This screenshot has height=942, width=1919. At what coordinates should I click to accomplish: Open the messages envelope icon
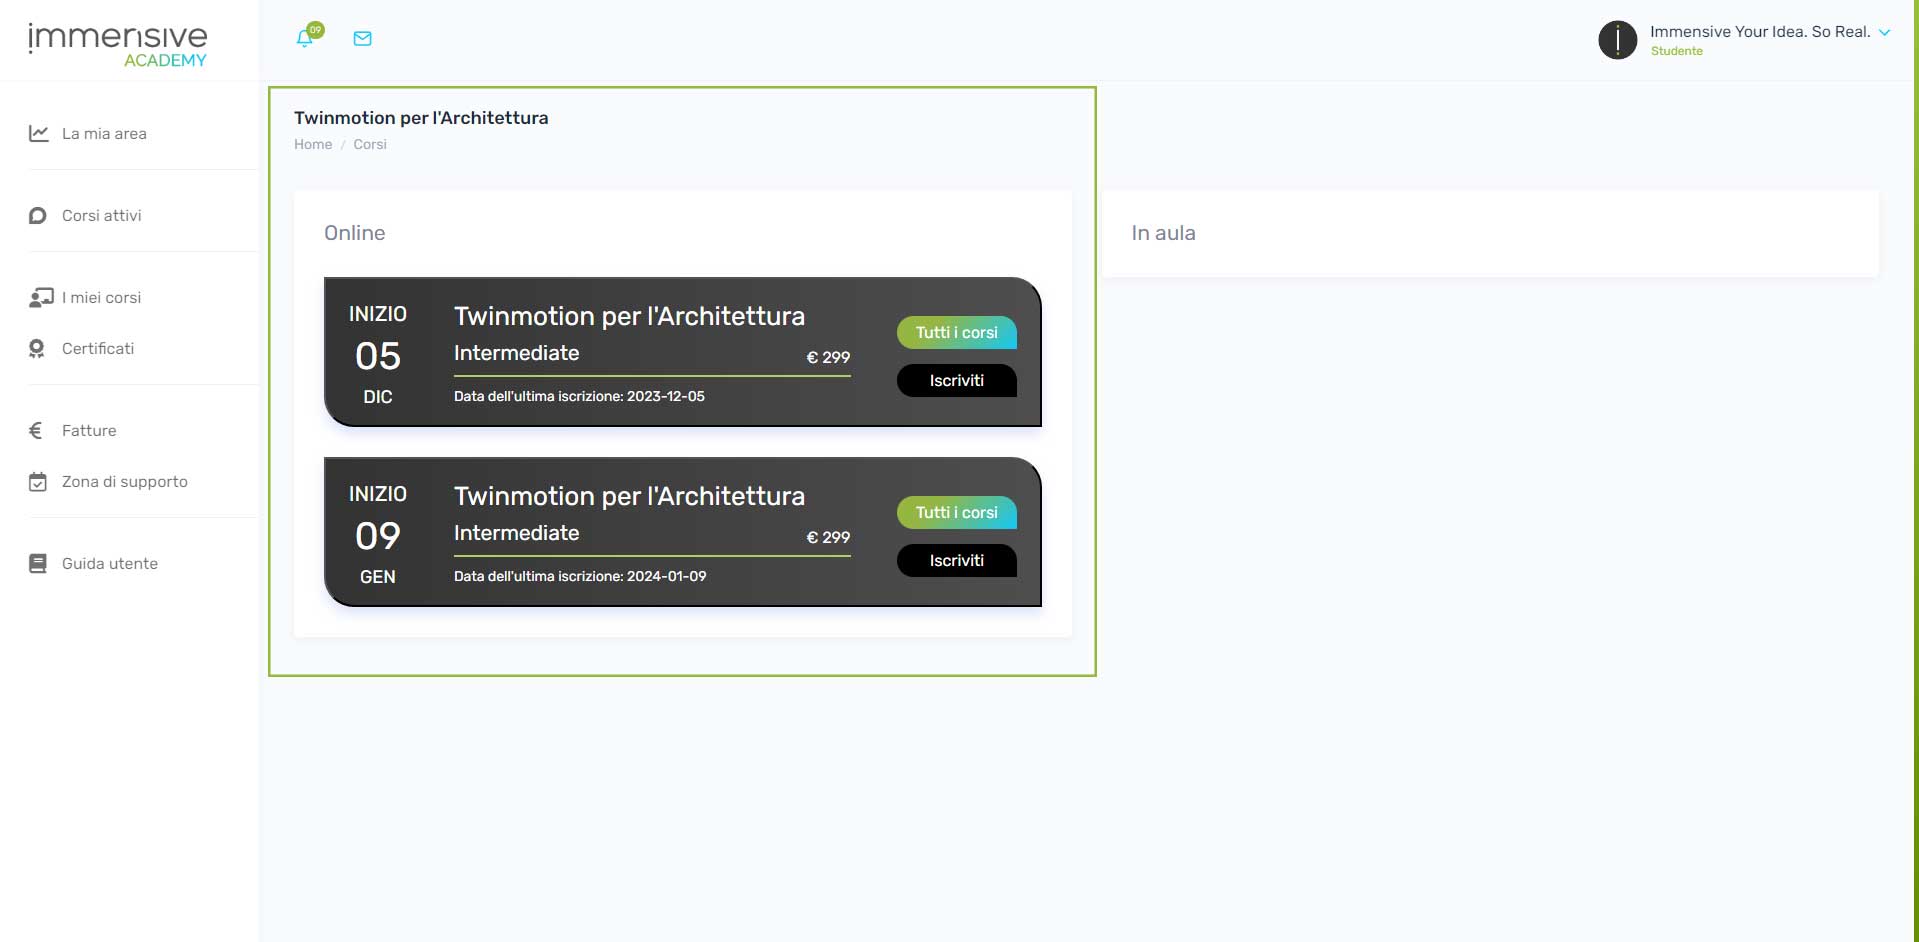click(x=363, y=39)
